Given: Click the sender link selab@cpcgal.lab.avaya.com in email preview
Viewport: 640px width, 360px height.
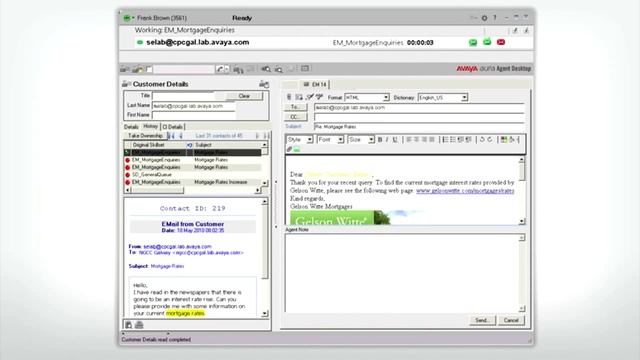Looking at the screenshot, I should [177, 247].
